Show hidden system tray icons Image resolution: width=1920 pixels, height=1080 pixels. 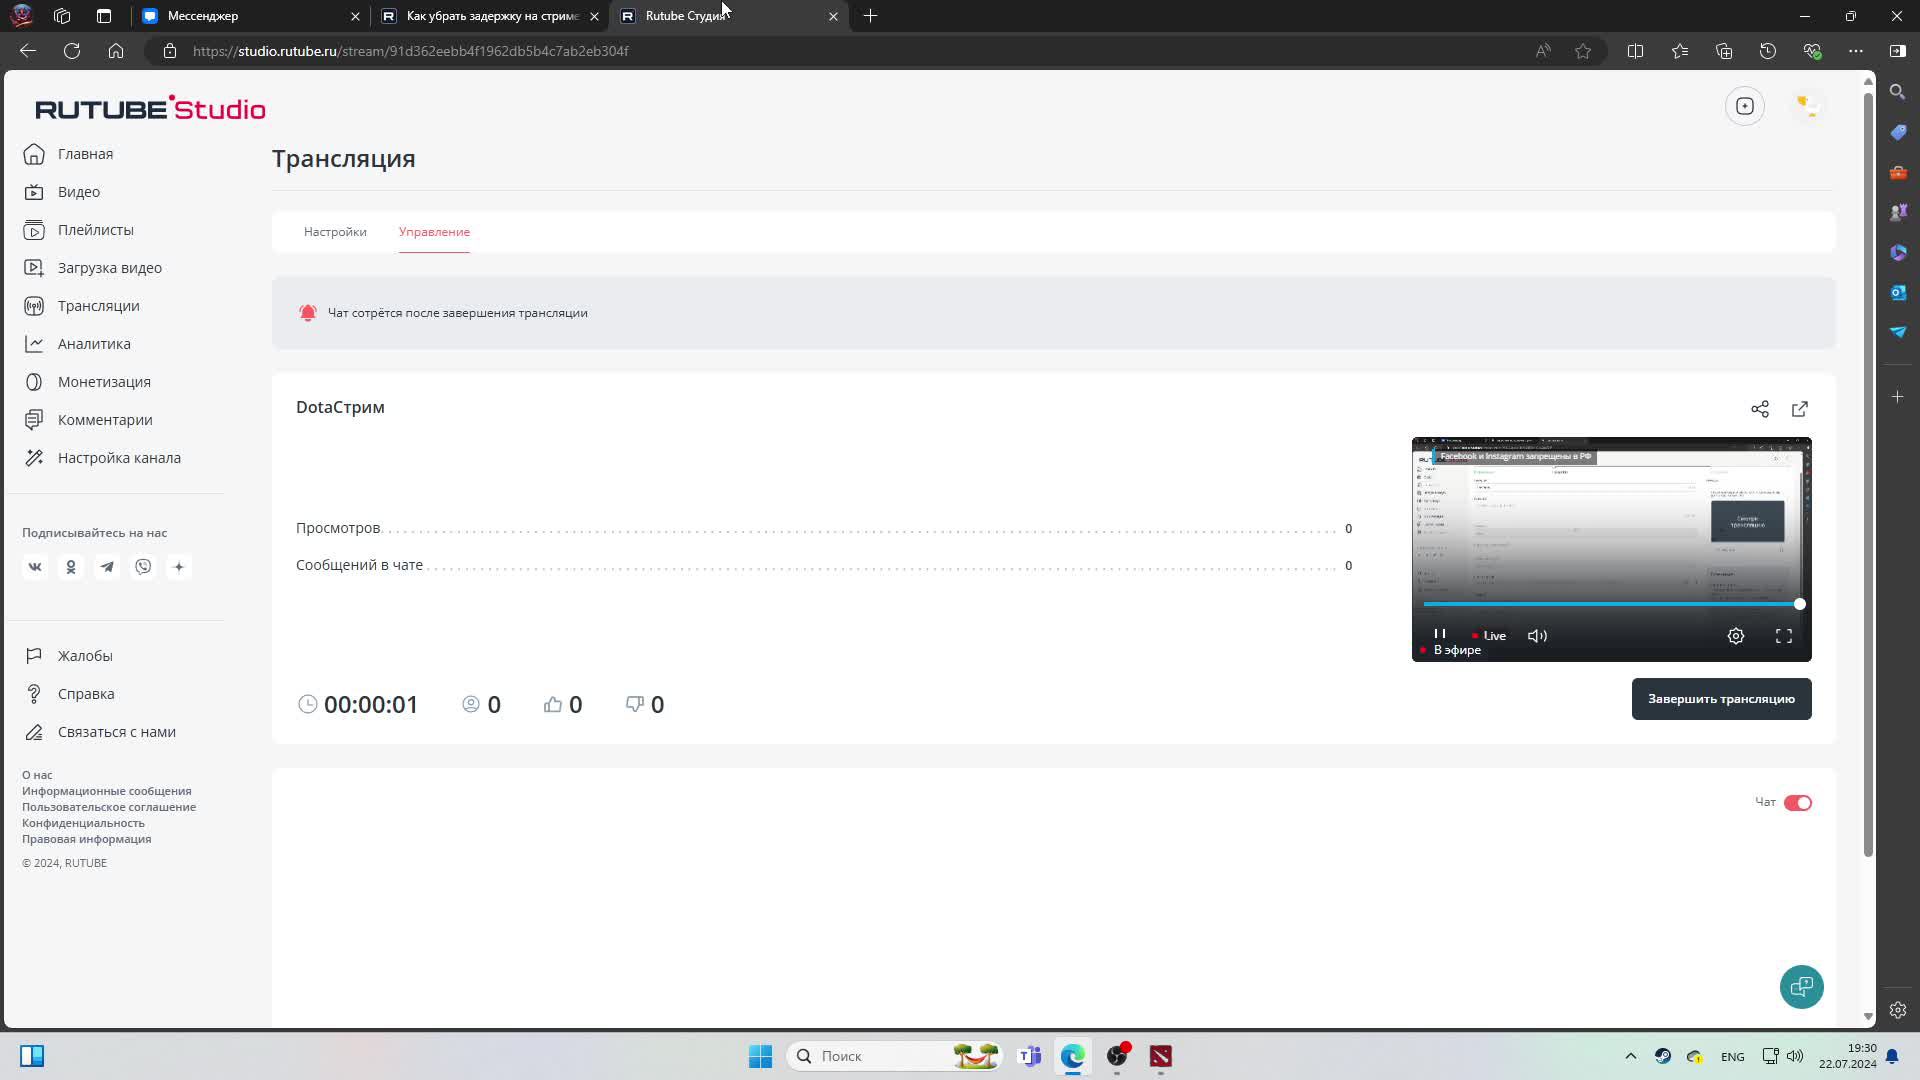click(x=1630, y=1056)
